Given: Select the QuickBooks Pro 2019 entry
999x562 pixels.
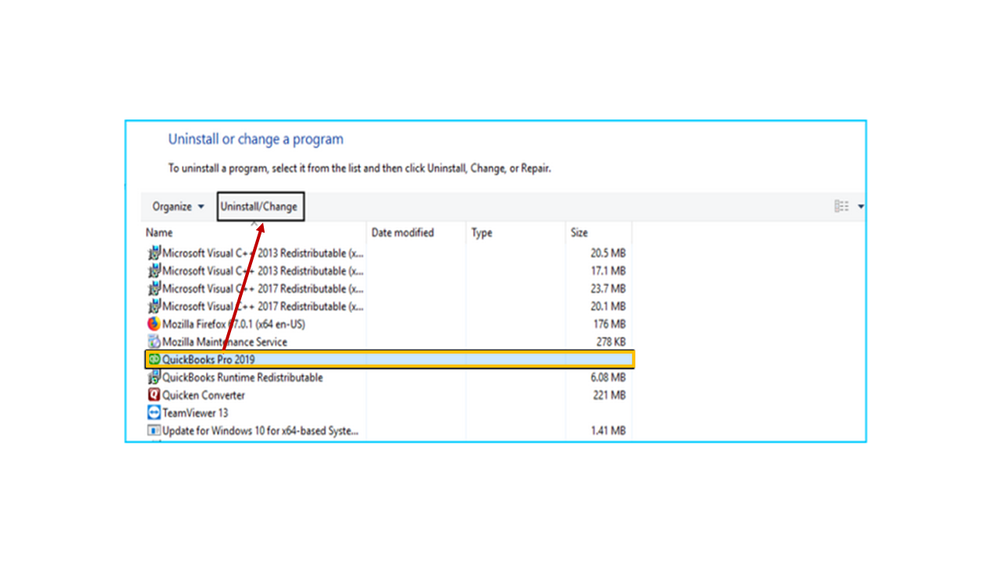Looking at the screenshot, I should (x=389, y=359).
